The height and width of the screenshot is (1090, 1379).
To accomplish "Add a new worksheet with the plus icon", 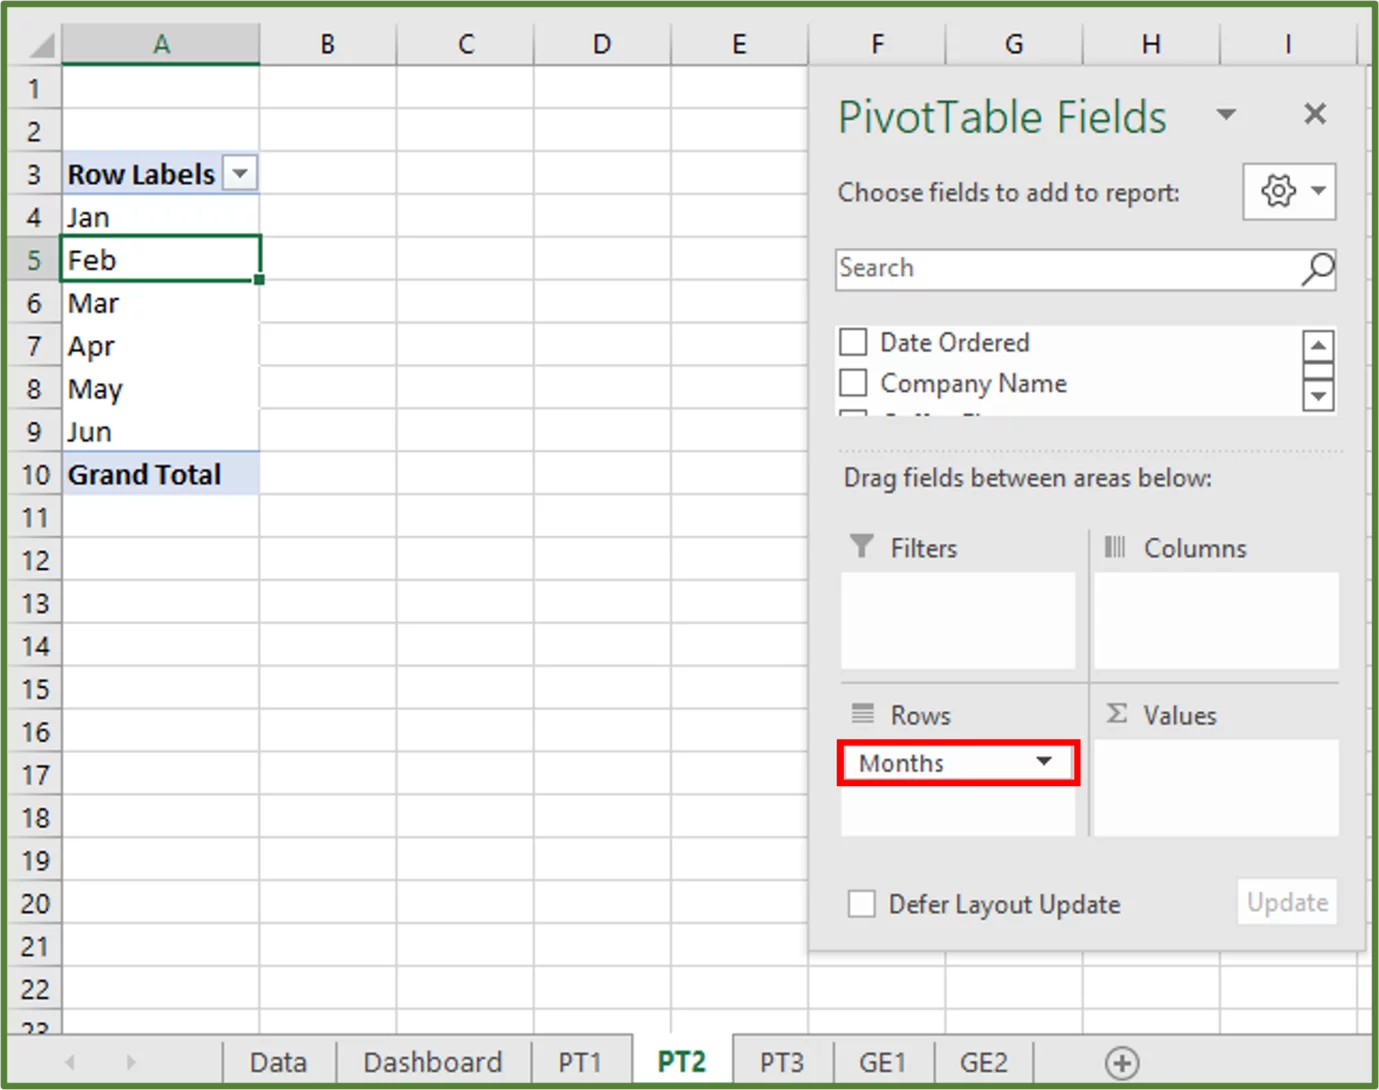I will coord(1123,1061).
